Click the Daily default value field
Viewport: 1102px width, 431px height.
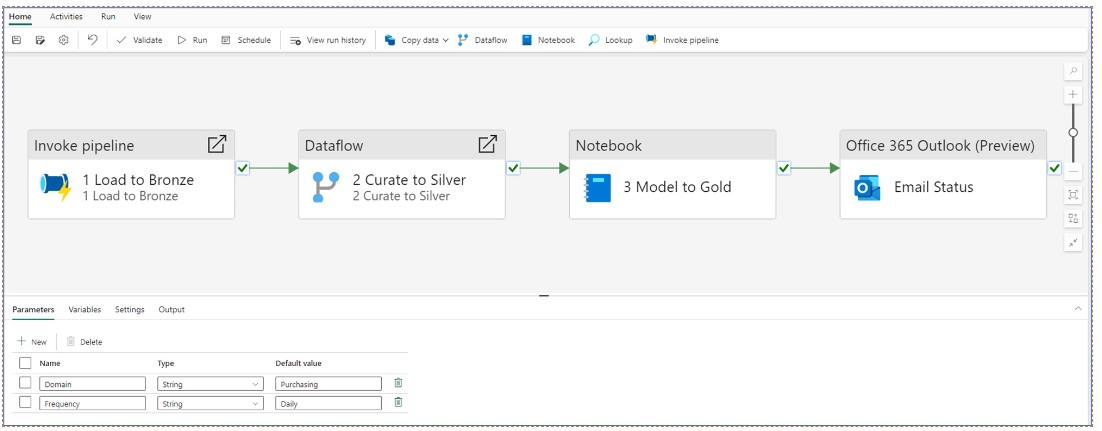tap(328, 404)
